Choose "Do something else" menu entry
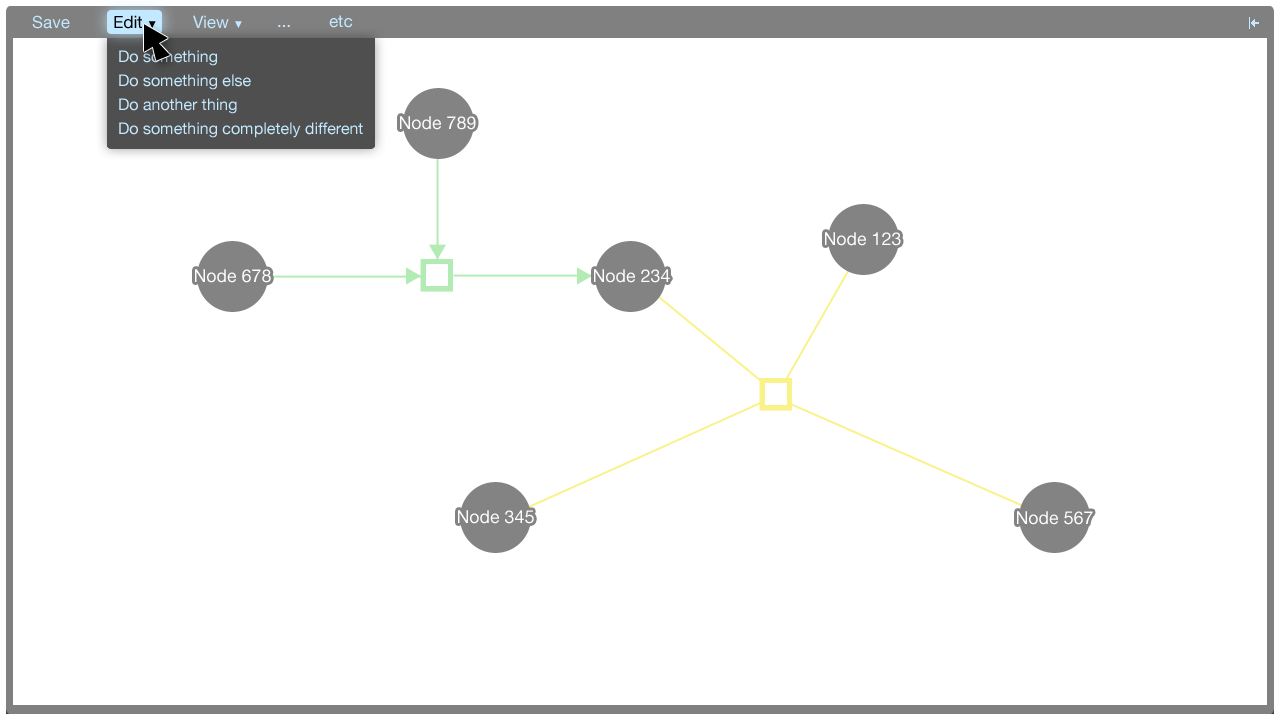 pyautogui.click(x=184, y=81)
